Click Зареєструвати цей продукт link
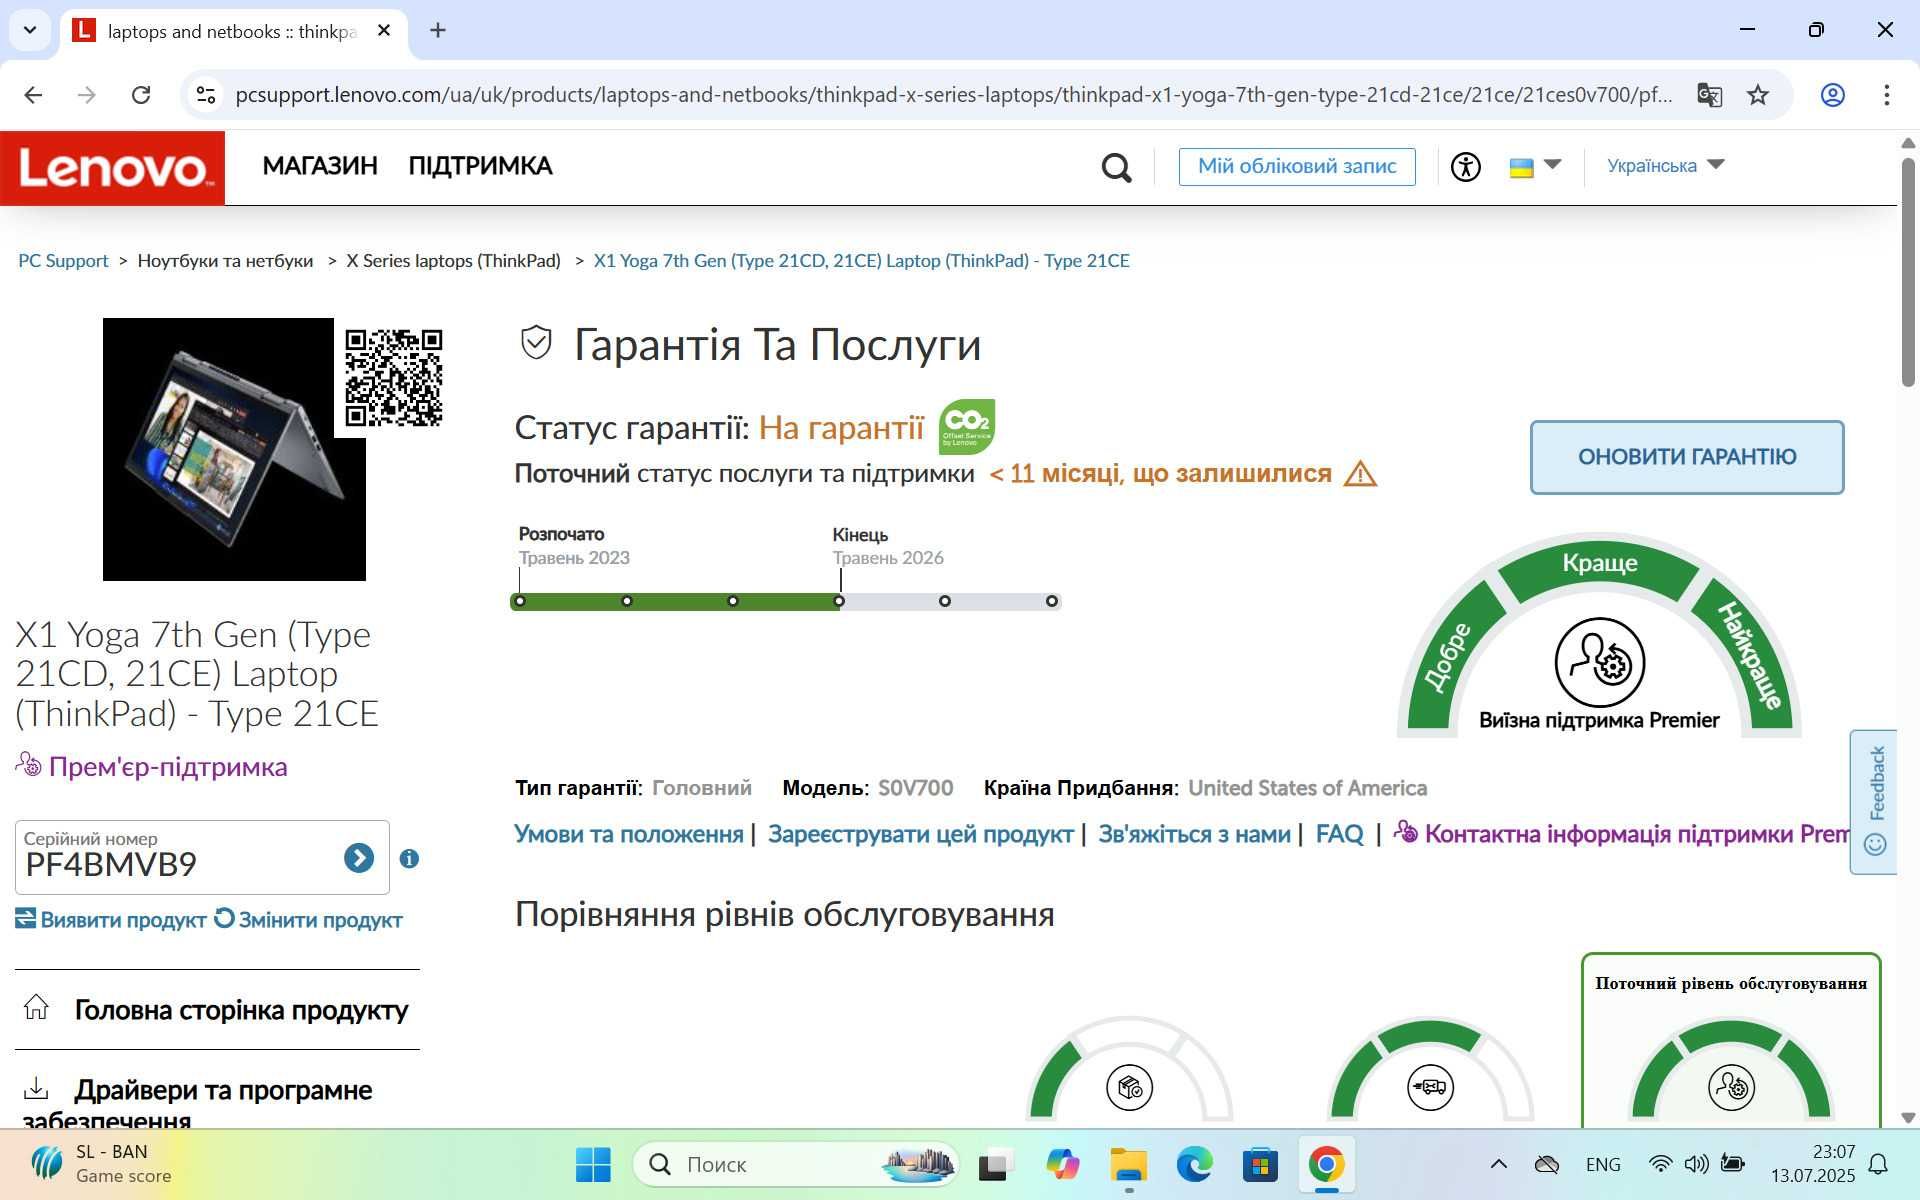The height and width of the screenshot is (1200, 1920). point(920,834)
